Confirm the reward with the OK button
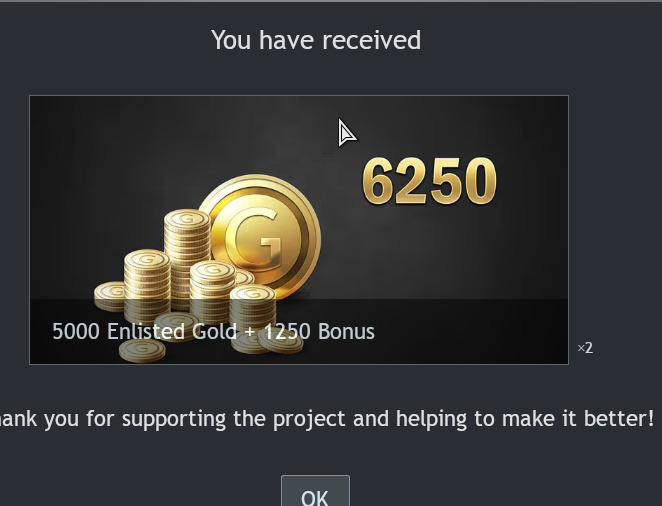 [315, 492]
